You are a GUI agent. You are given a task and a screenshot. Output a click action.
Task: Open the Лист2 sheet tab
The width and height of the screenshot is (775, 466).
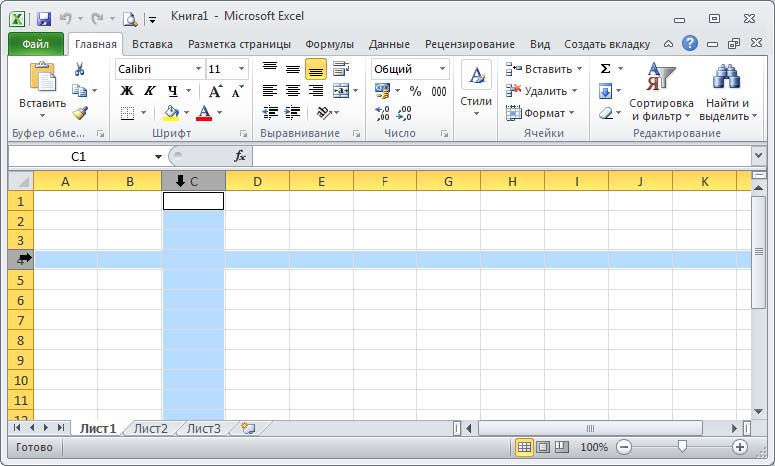pos(151,428)
